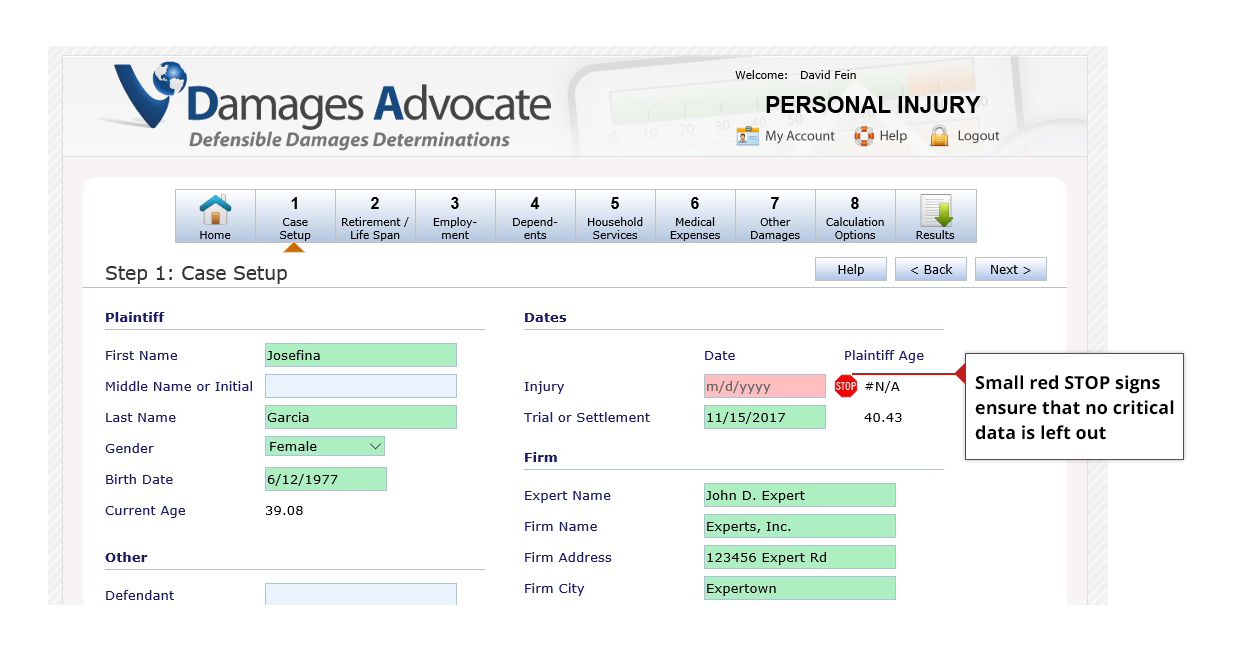The width and height of the screenshot is (1235, 650).
Task: Go to step 7 Other Damages
Action: coord(775,216)
